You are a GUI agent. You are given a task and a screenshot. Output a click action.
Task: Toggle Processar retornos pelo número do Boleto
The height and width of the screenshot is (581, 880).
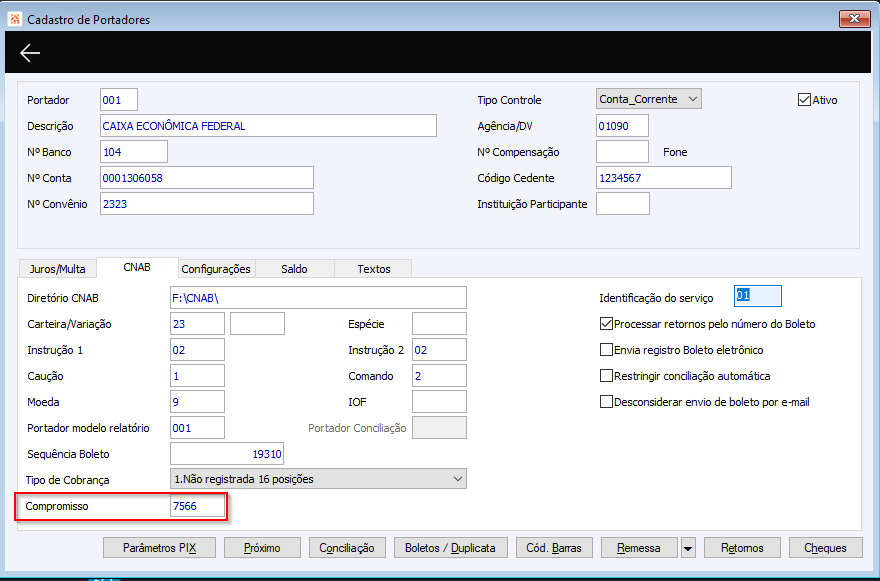(x=606, y=324)
